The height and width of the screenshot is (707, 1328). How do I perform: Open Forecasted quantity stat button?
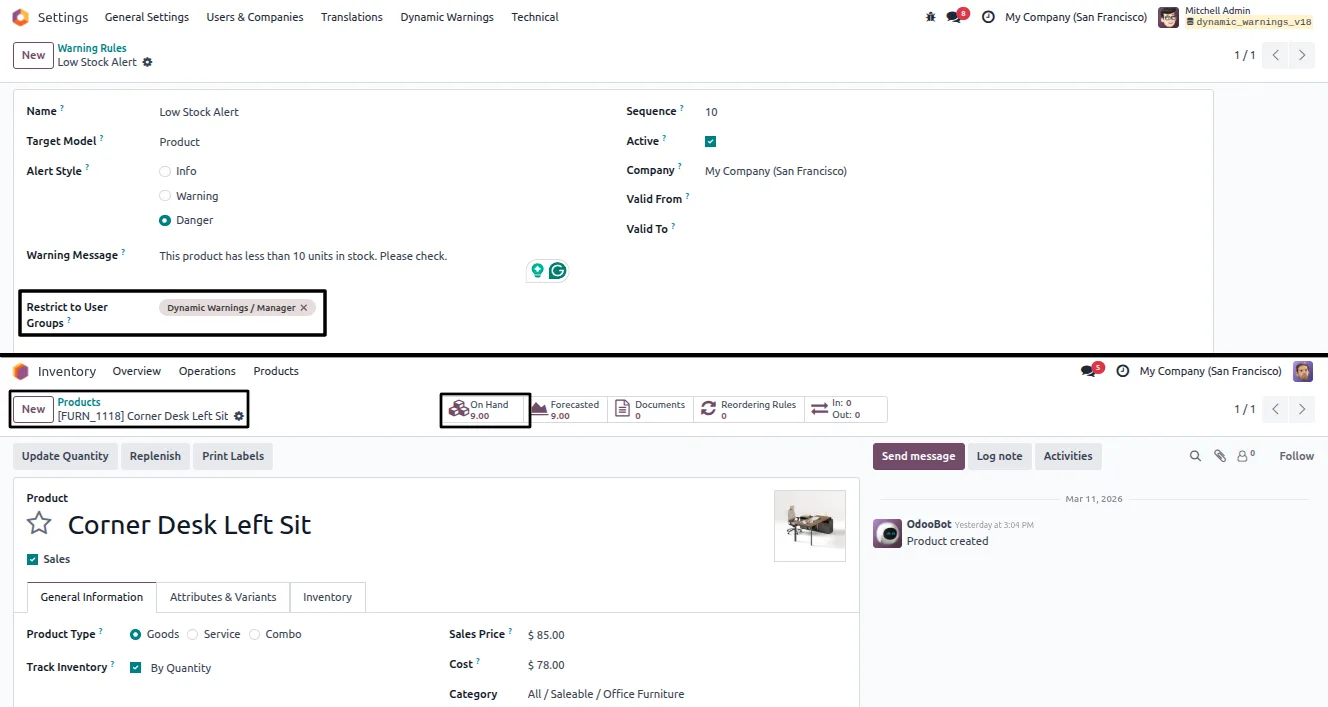[567, 409]
